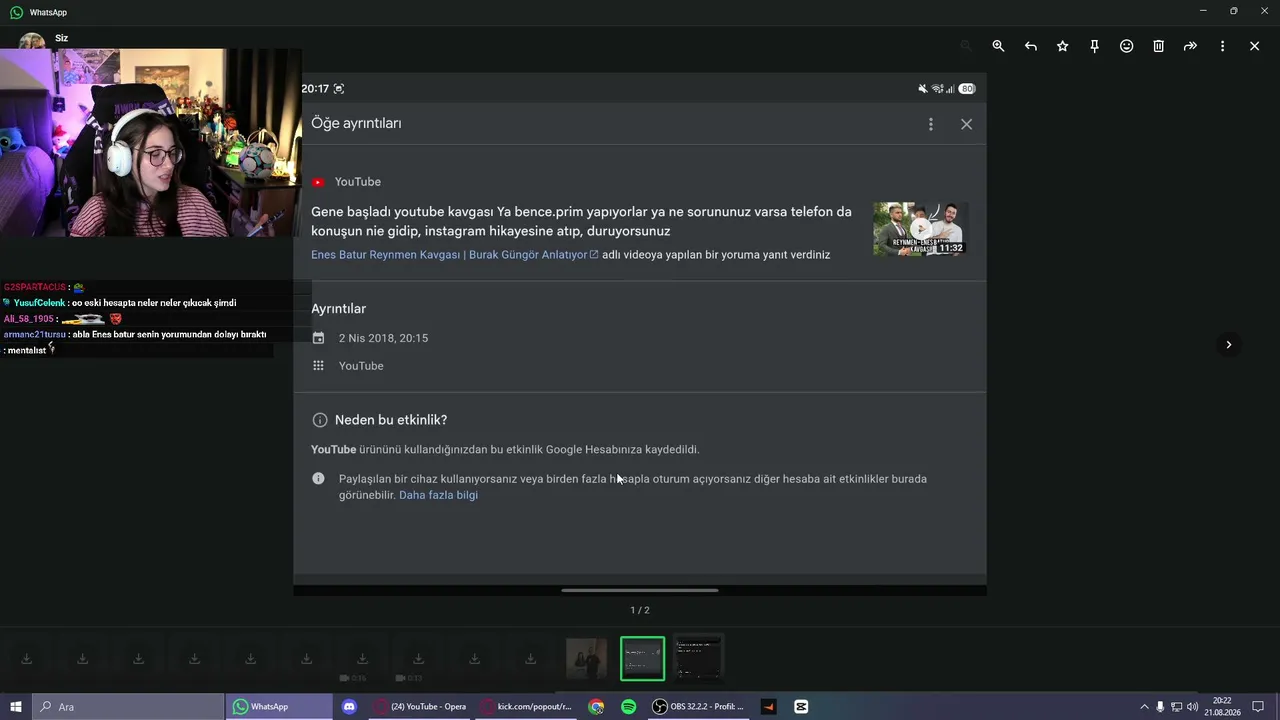Reply to this image message
1280x720 pixels.
(x=1030, y=46)
